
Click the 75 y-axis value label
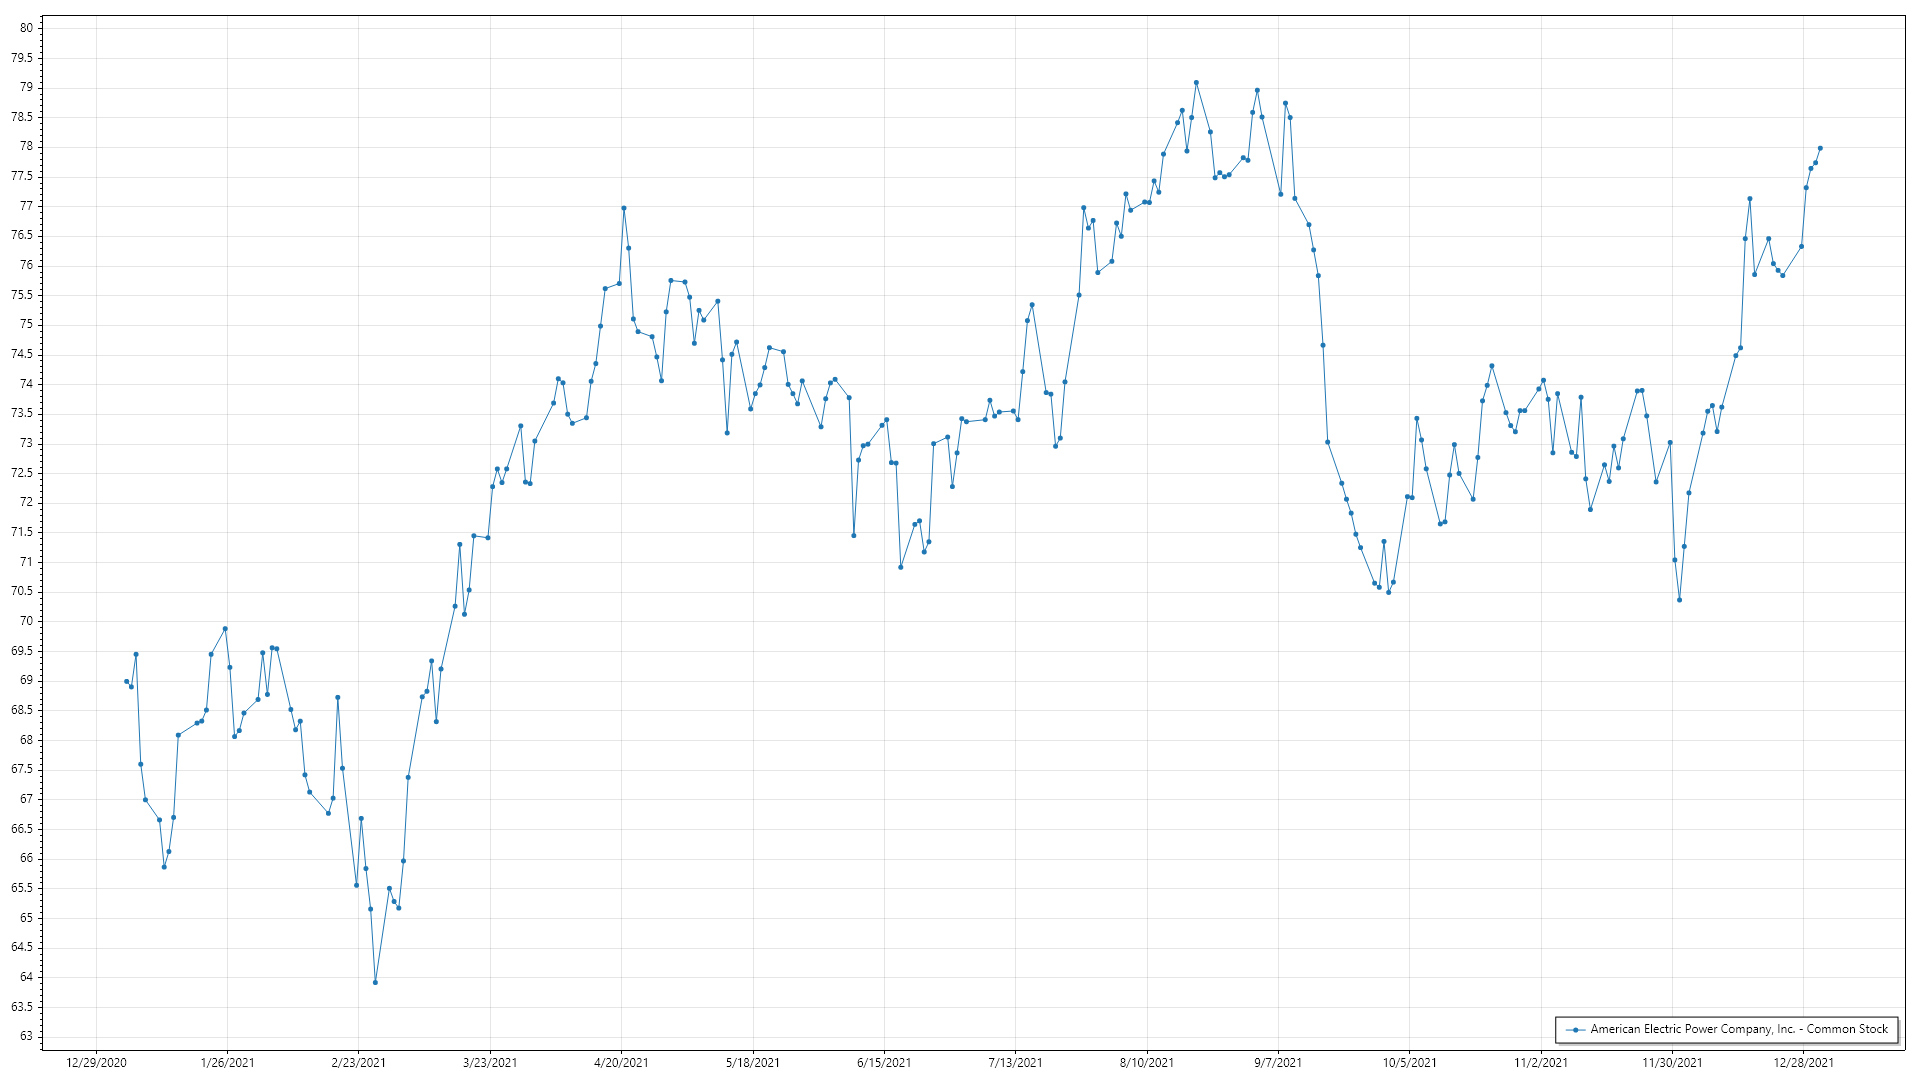[x=26, y=325]
